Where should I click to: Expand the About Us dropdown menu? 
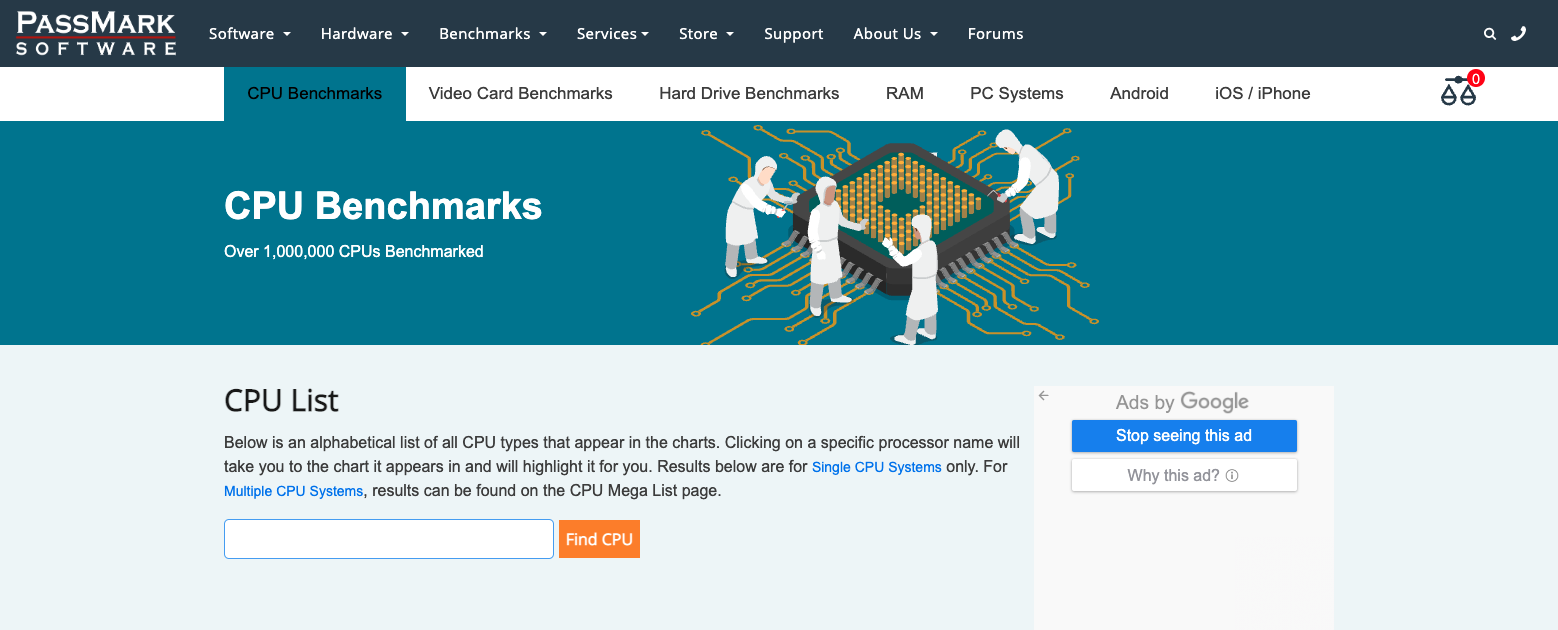pos(895,34)
